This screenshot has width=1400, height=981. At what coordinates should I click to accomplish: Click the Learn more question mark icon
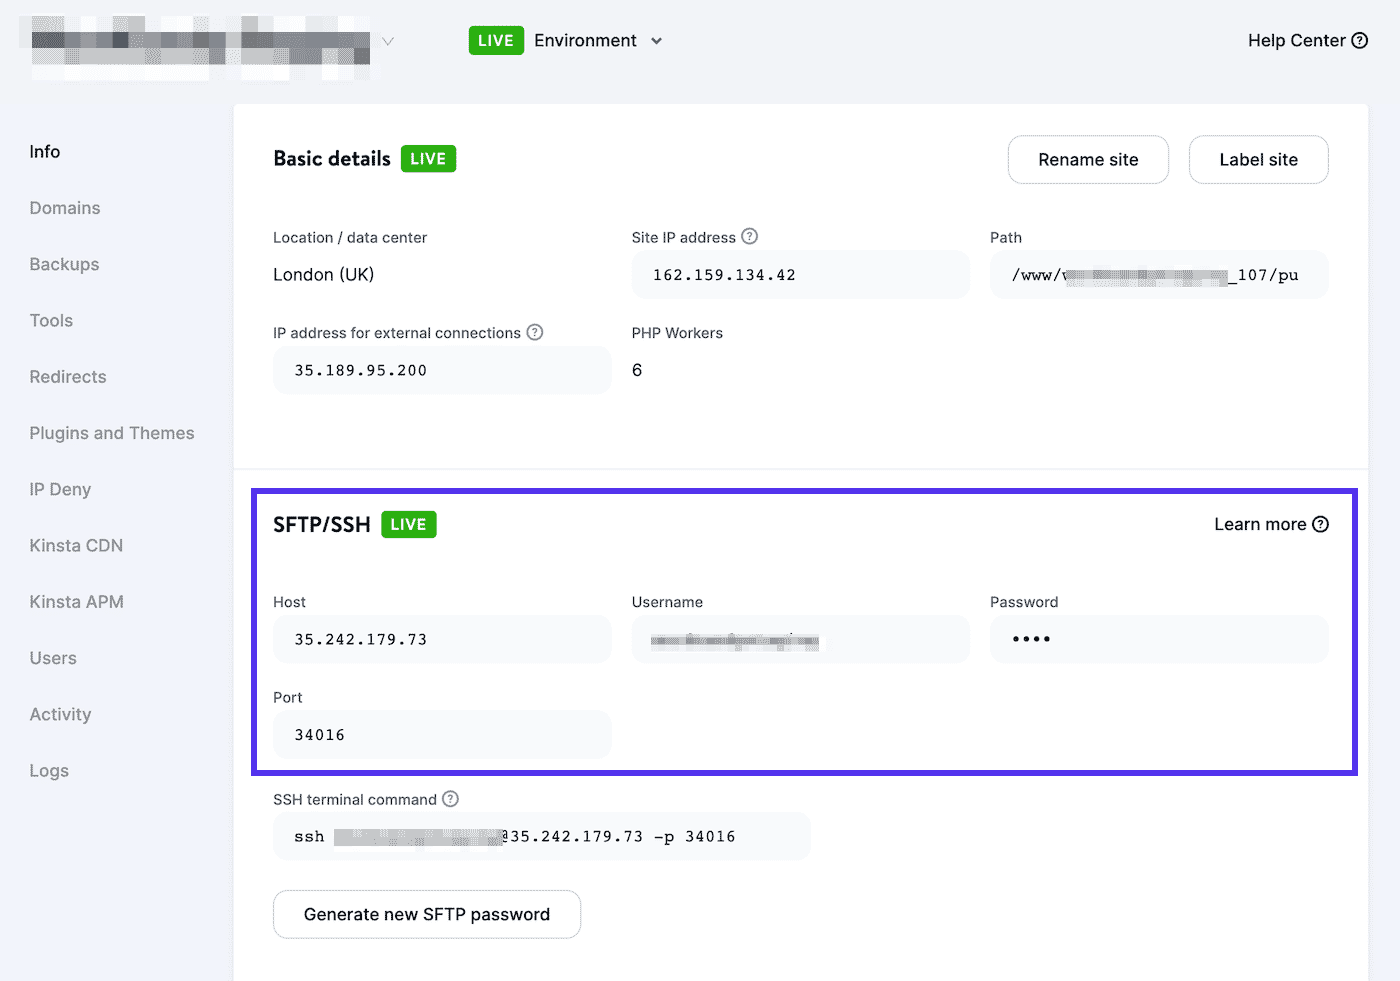(1321, 523)
